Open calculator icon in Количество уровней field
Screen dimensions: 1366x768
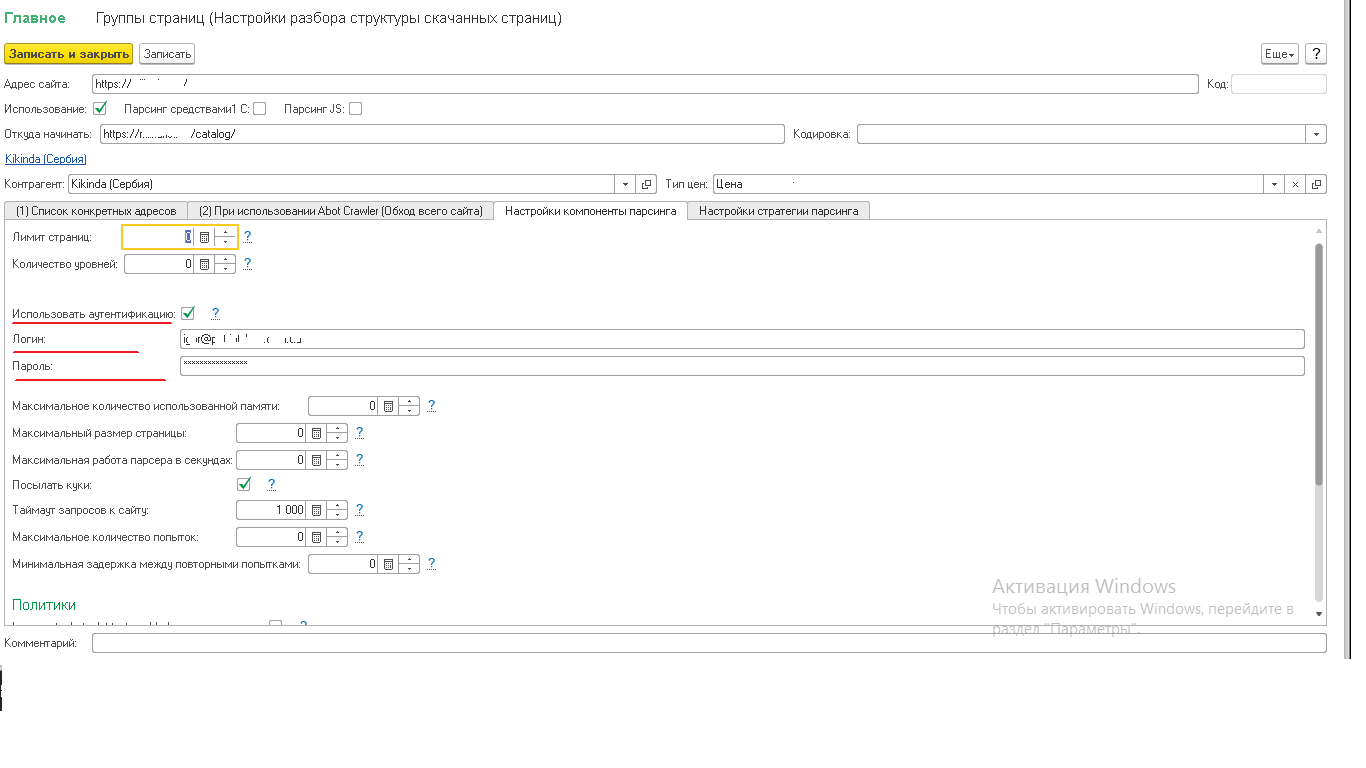click(x=204, y=264)
